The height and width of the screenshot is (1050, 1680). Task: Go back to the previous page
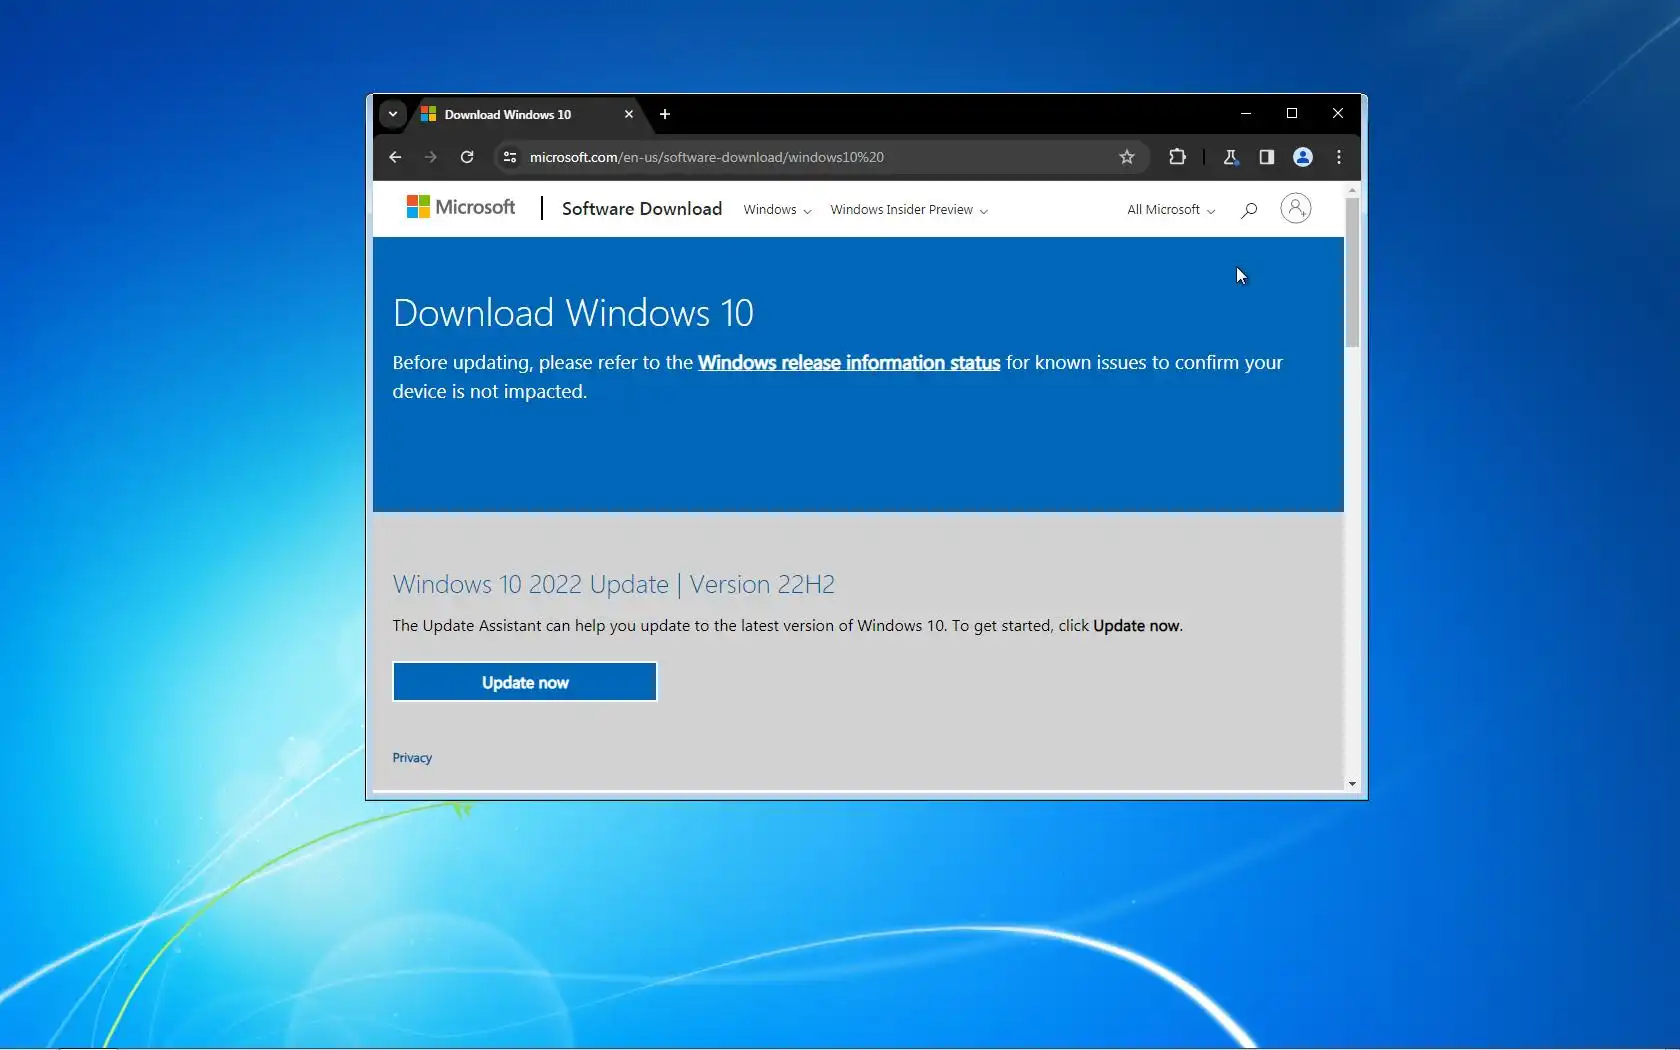coord(395,157)
